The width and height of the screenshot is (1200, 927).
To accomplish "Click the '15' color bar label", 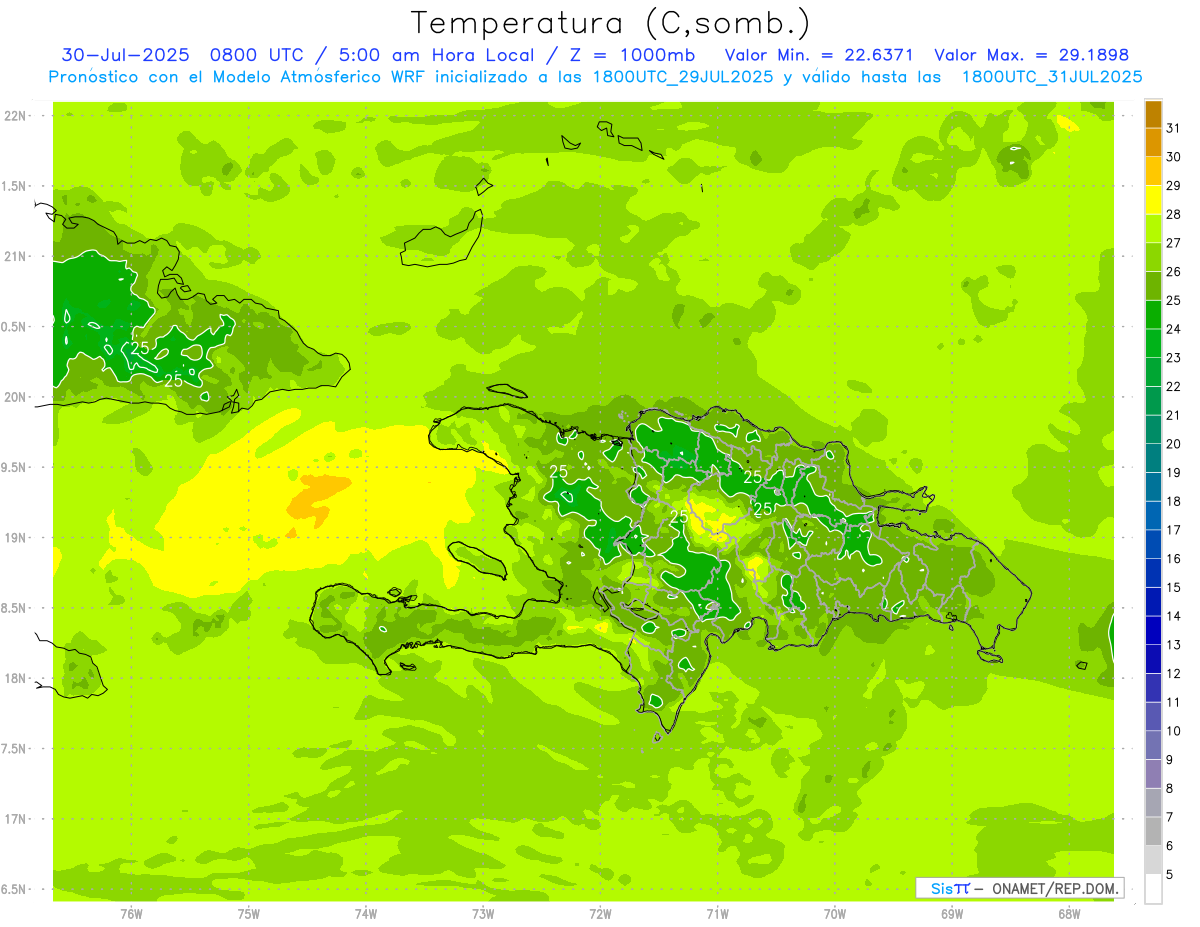I will (1174, 587).
